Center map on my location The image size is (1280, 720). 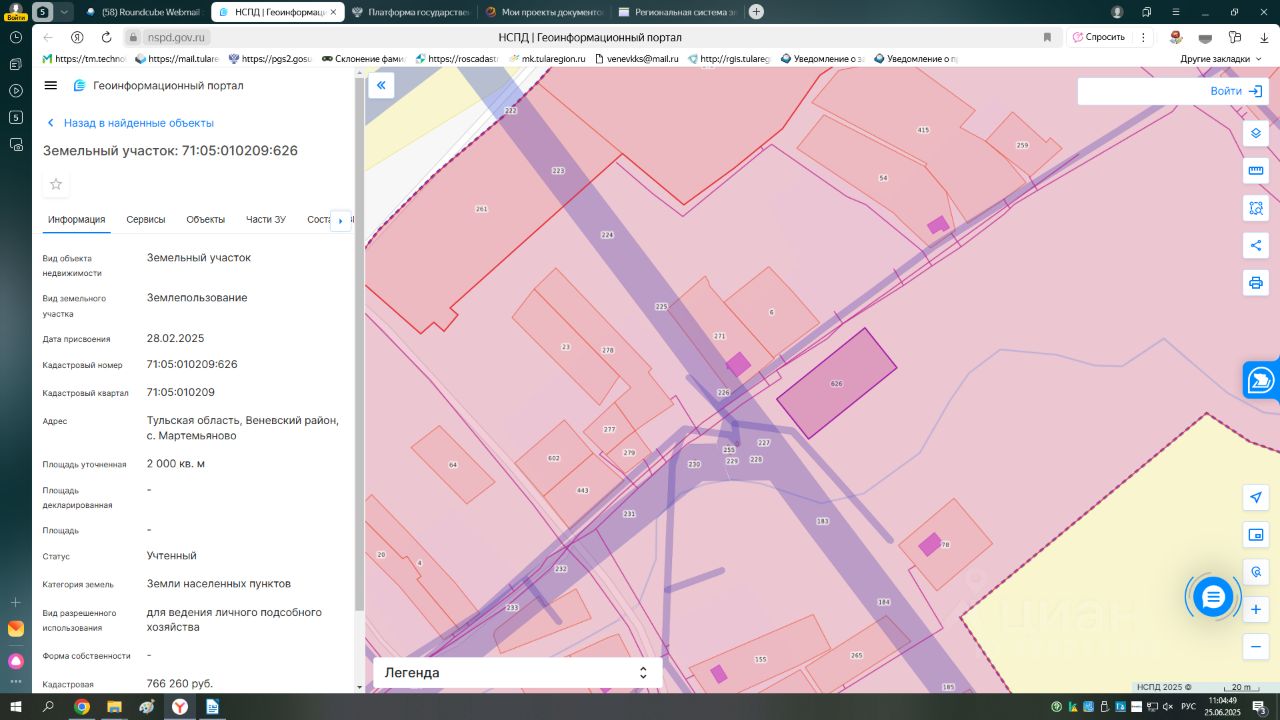tap(1256, 497)
